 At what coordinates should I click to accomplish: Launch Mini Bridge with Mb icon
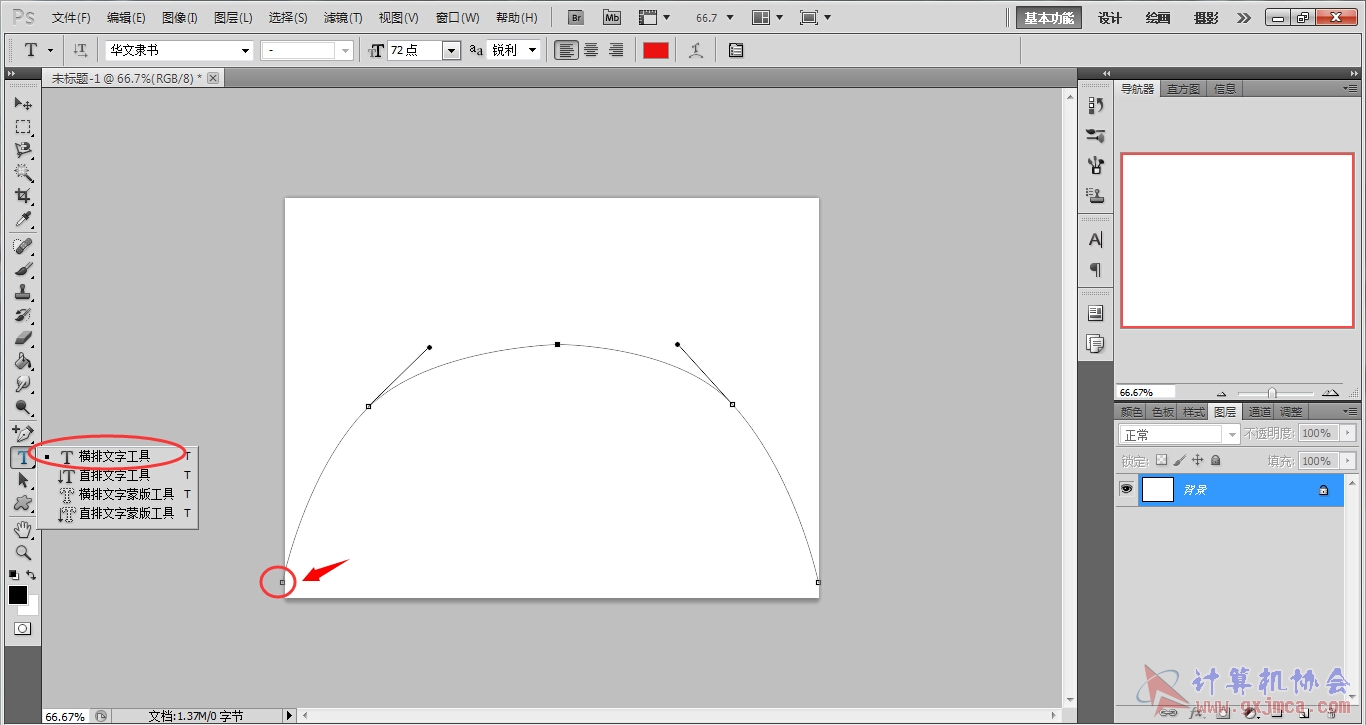[611, 18]
